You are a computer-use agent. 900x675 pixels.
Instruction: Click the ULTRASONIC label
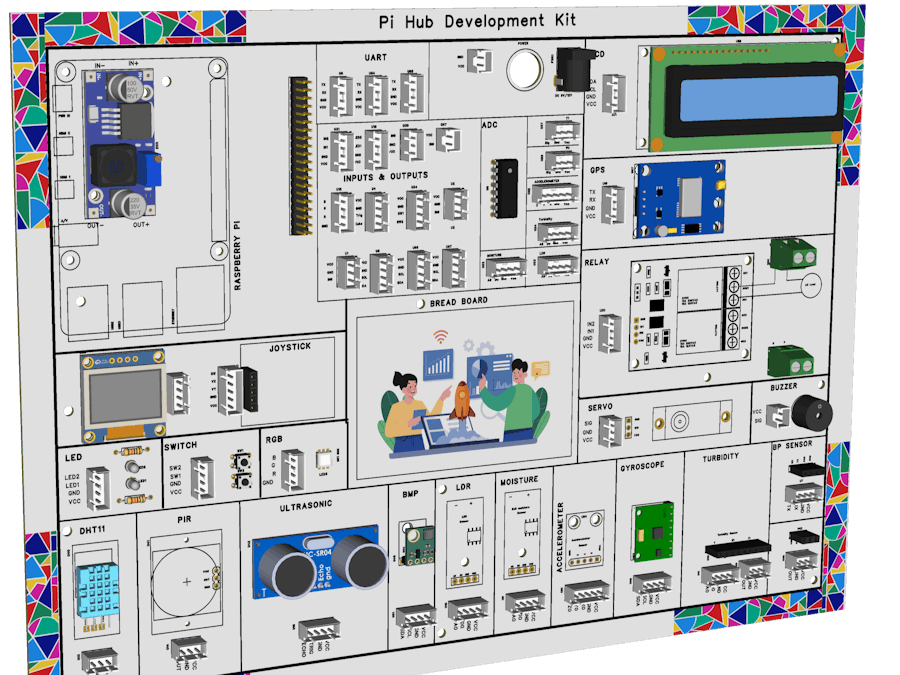305,506
